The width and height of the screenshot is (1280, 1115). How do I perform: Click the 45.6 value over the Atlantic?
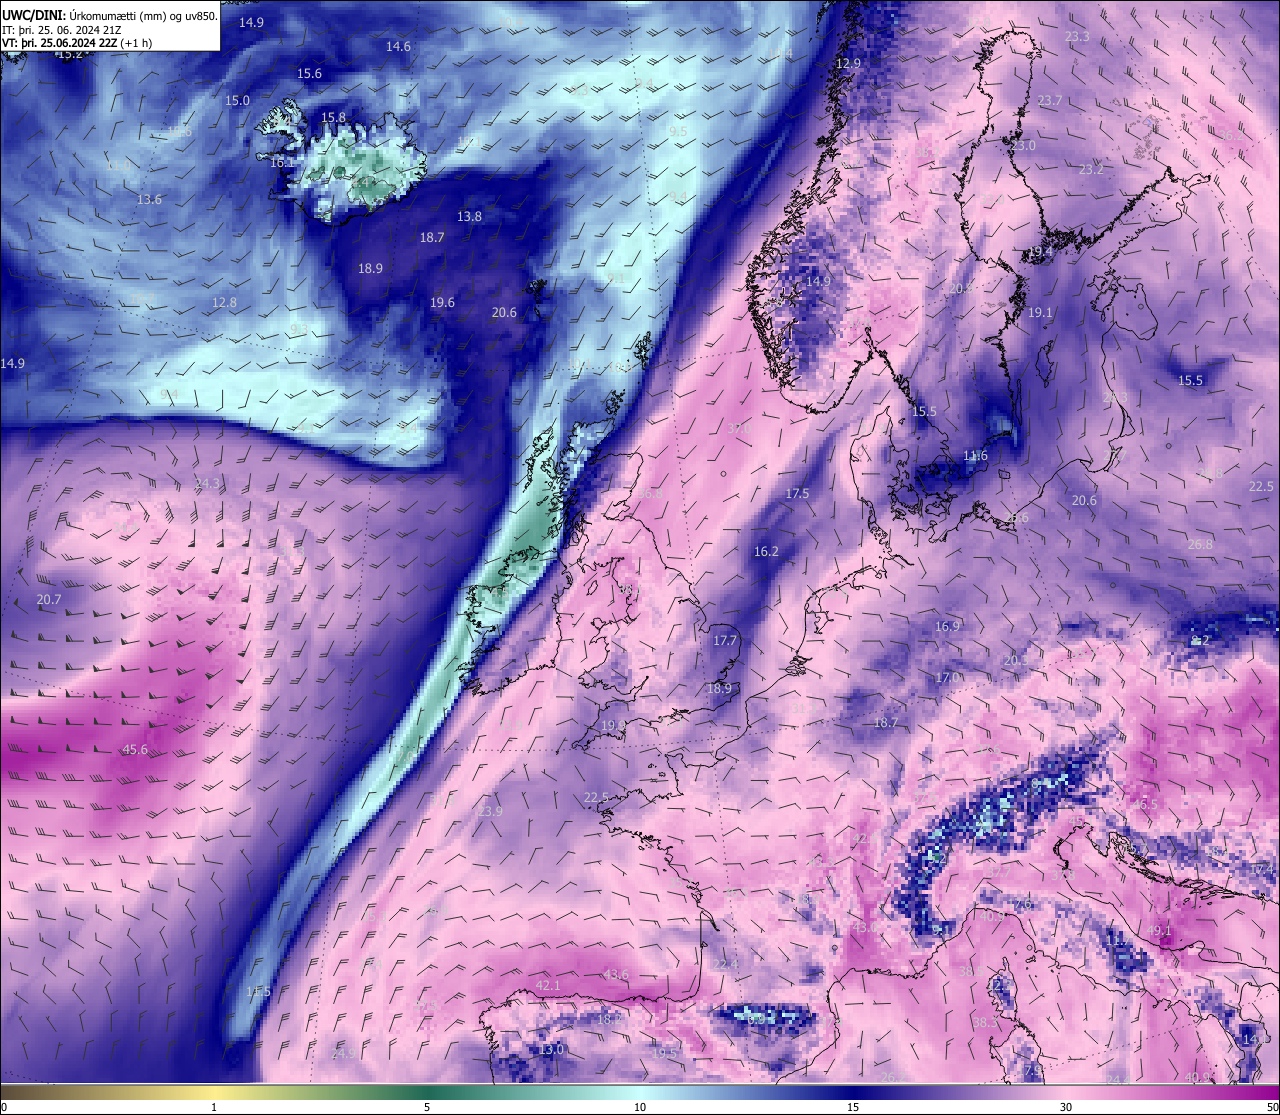135,749
